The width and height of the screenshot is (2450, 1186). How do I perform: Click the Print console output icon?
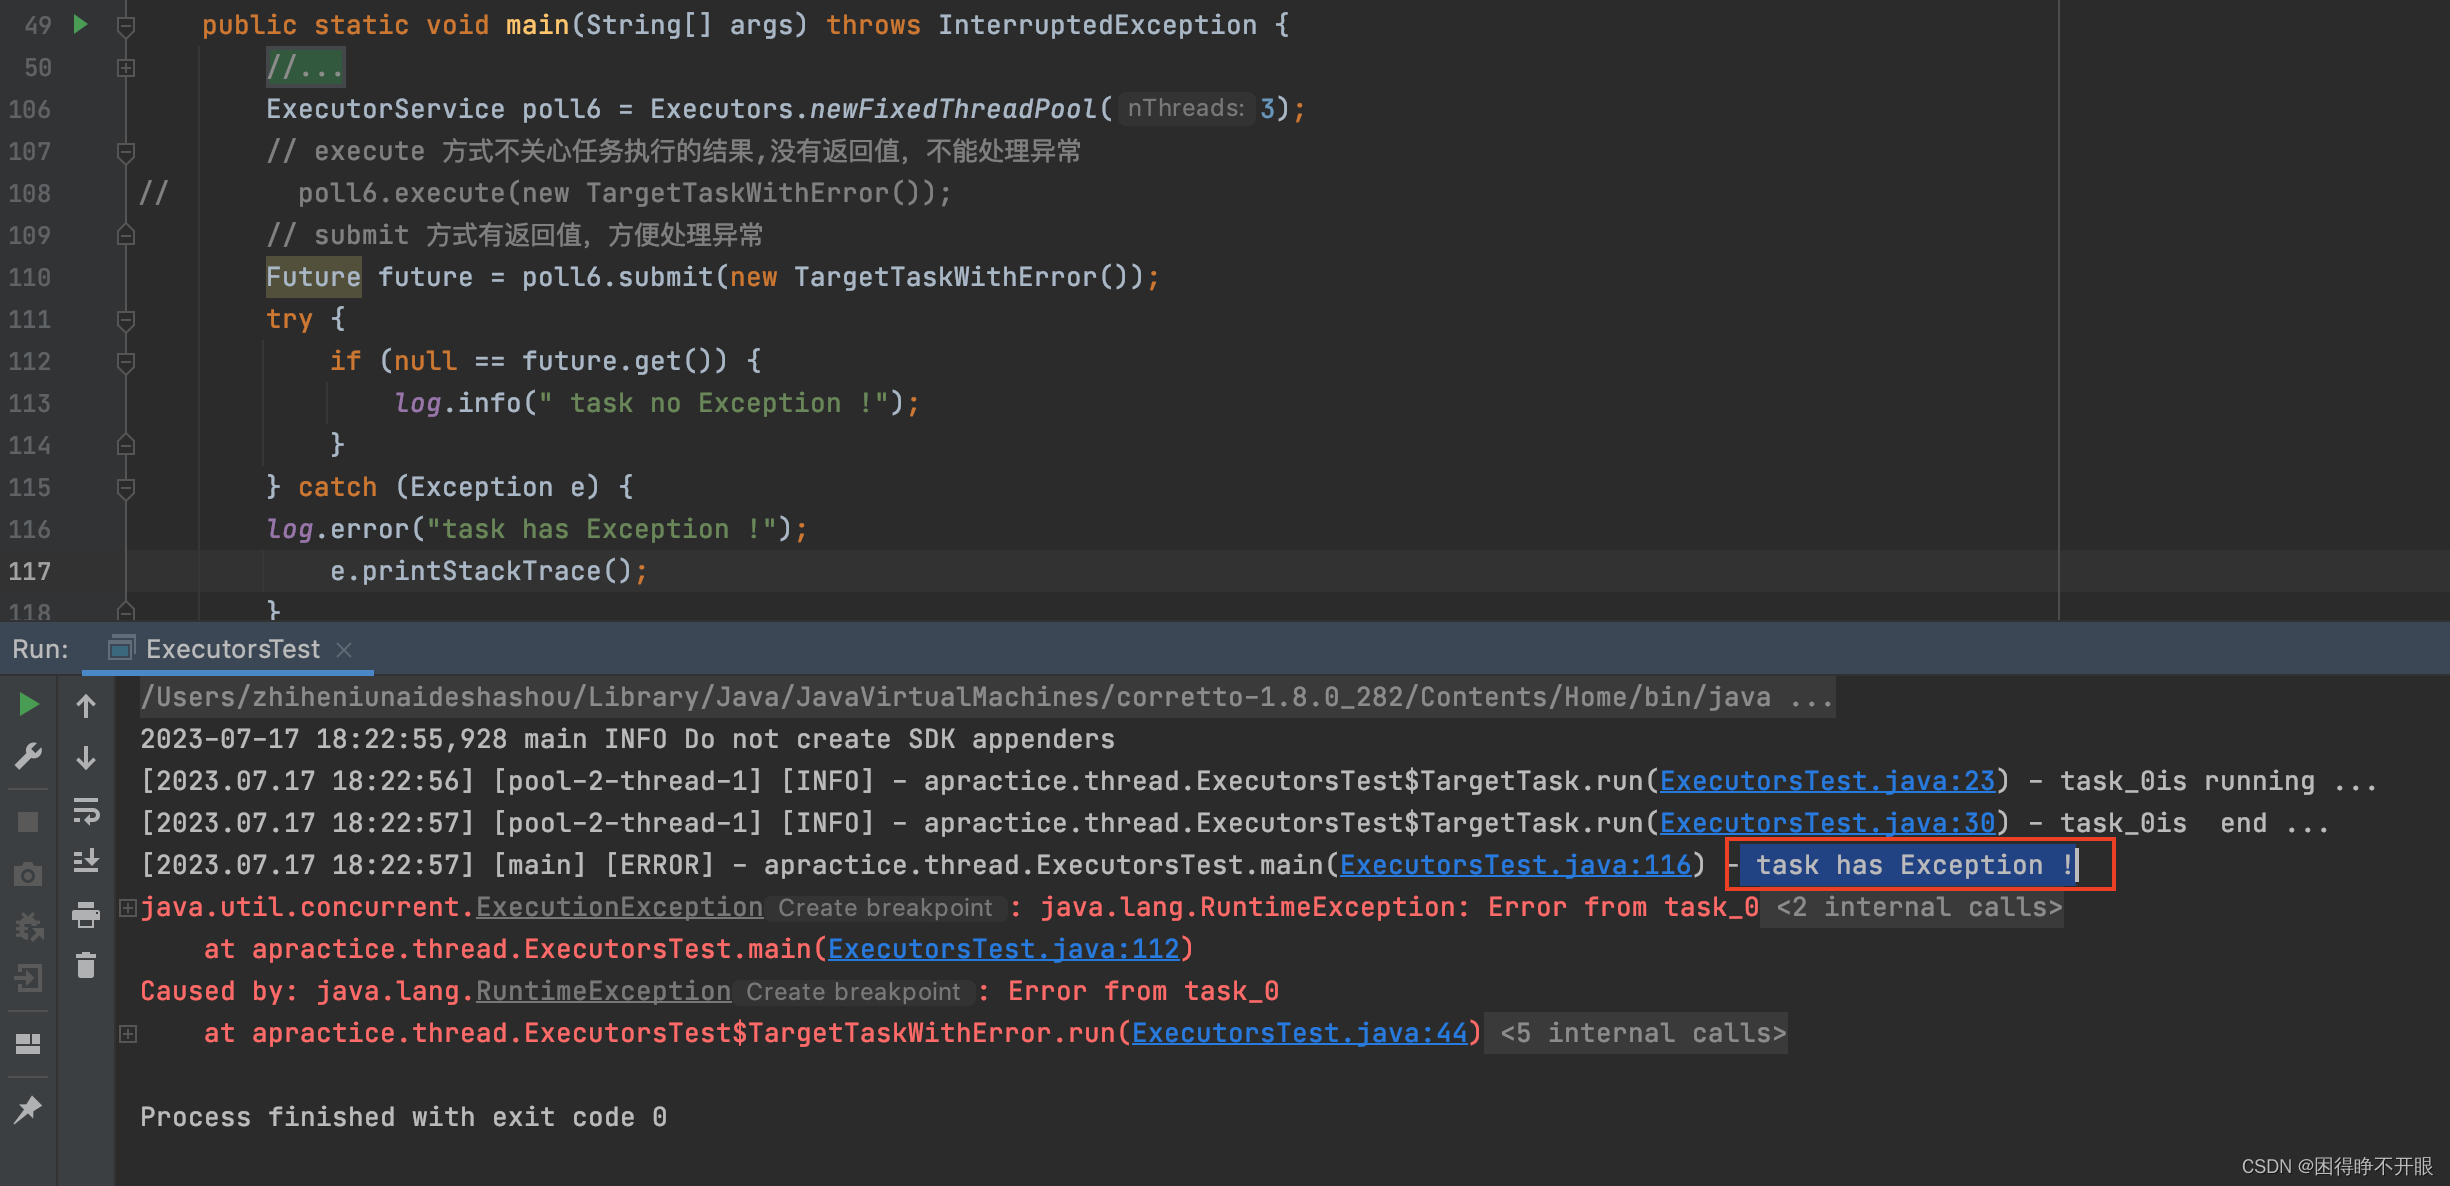[x=86, y=914]
